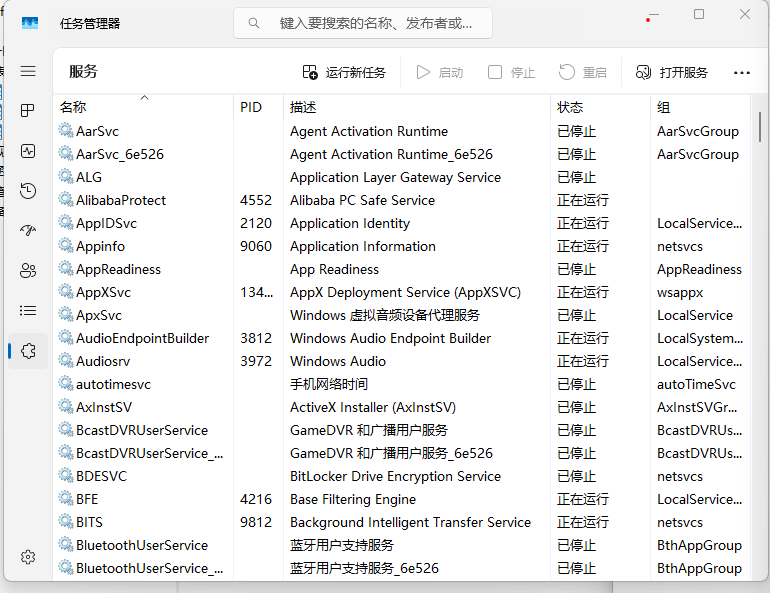Open the Details page list icon
The image size is (770, 593).
pos(28,311)
